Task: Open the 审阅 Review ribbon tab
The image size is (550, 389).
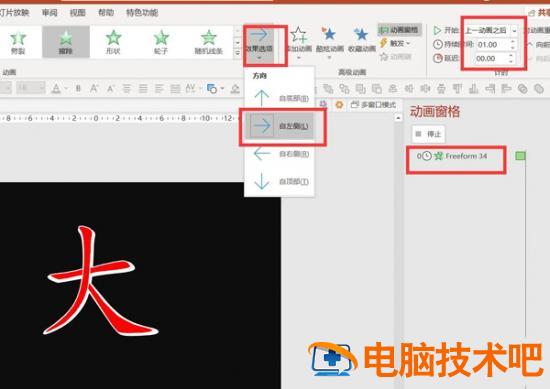Action: pos(49,13)
